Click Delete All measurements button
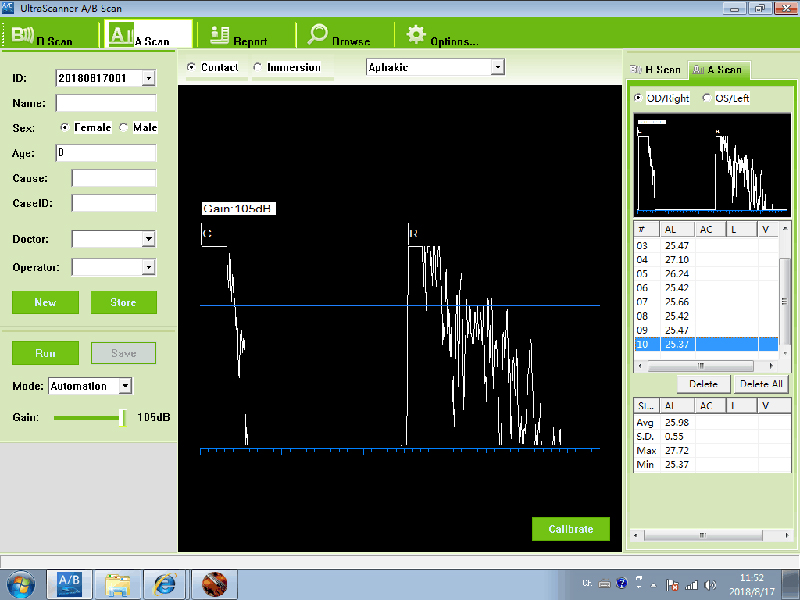 coord(760,384)
